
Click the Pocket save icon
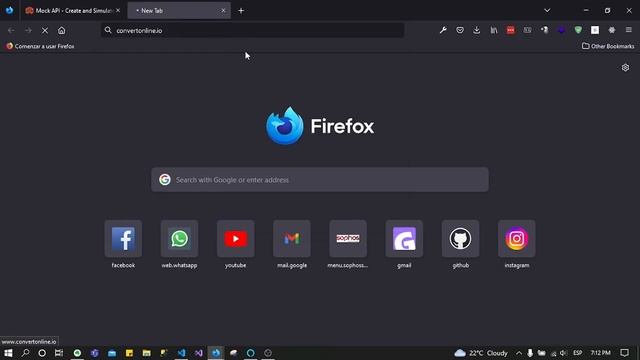(460, 30)
